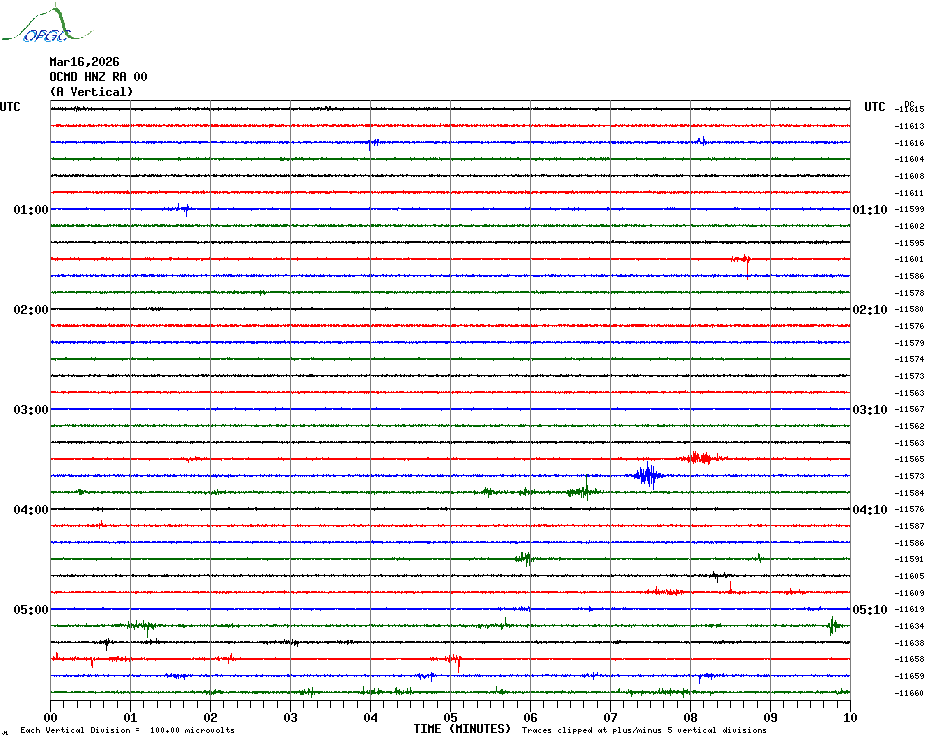Click the 10 minute tick on x-axis
This screenshot has width=930, height=744.
[x=849, y=717]
